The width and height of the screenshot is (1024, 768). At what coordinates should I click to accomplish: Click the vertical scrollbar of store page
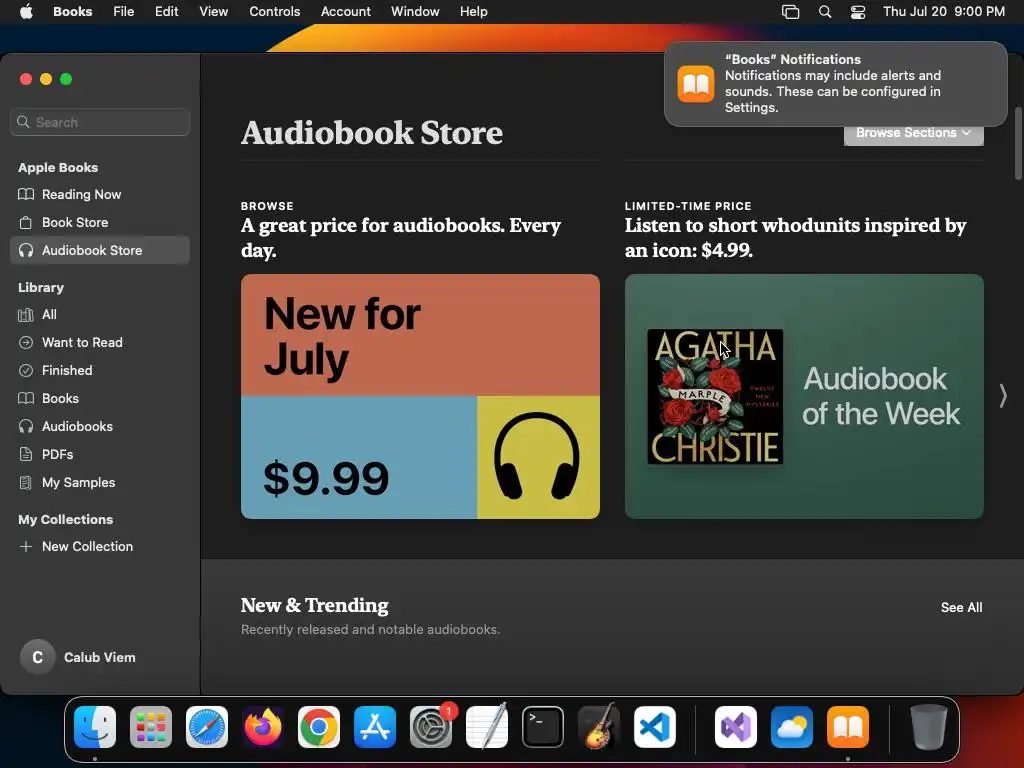pos(1018,144)
